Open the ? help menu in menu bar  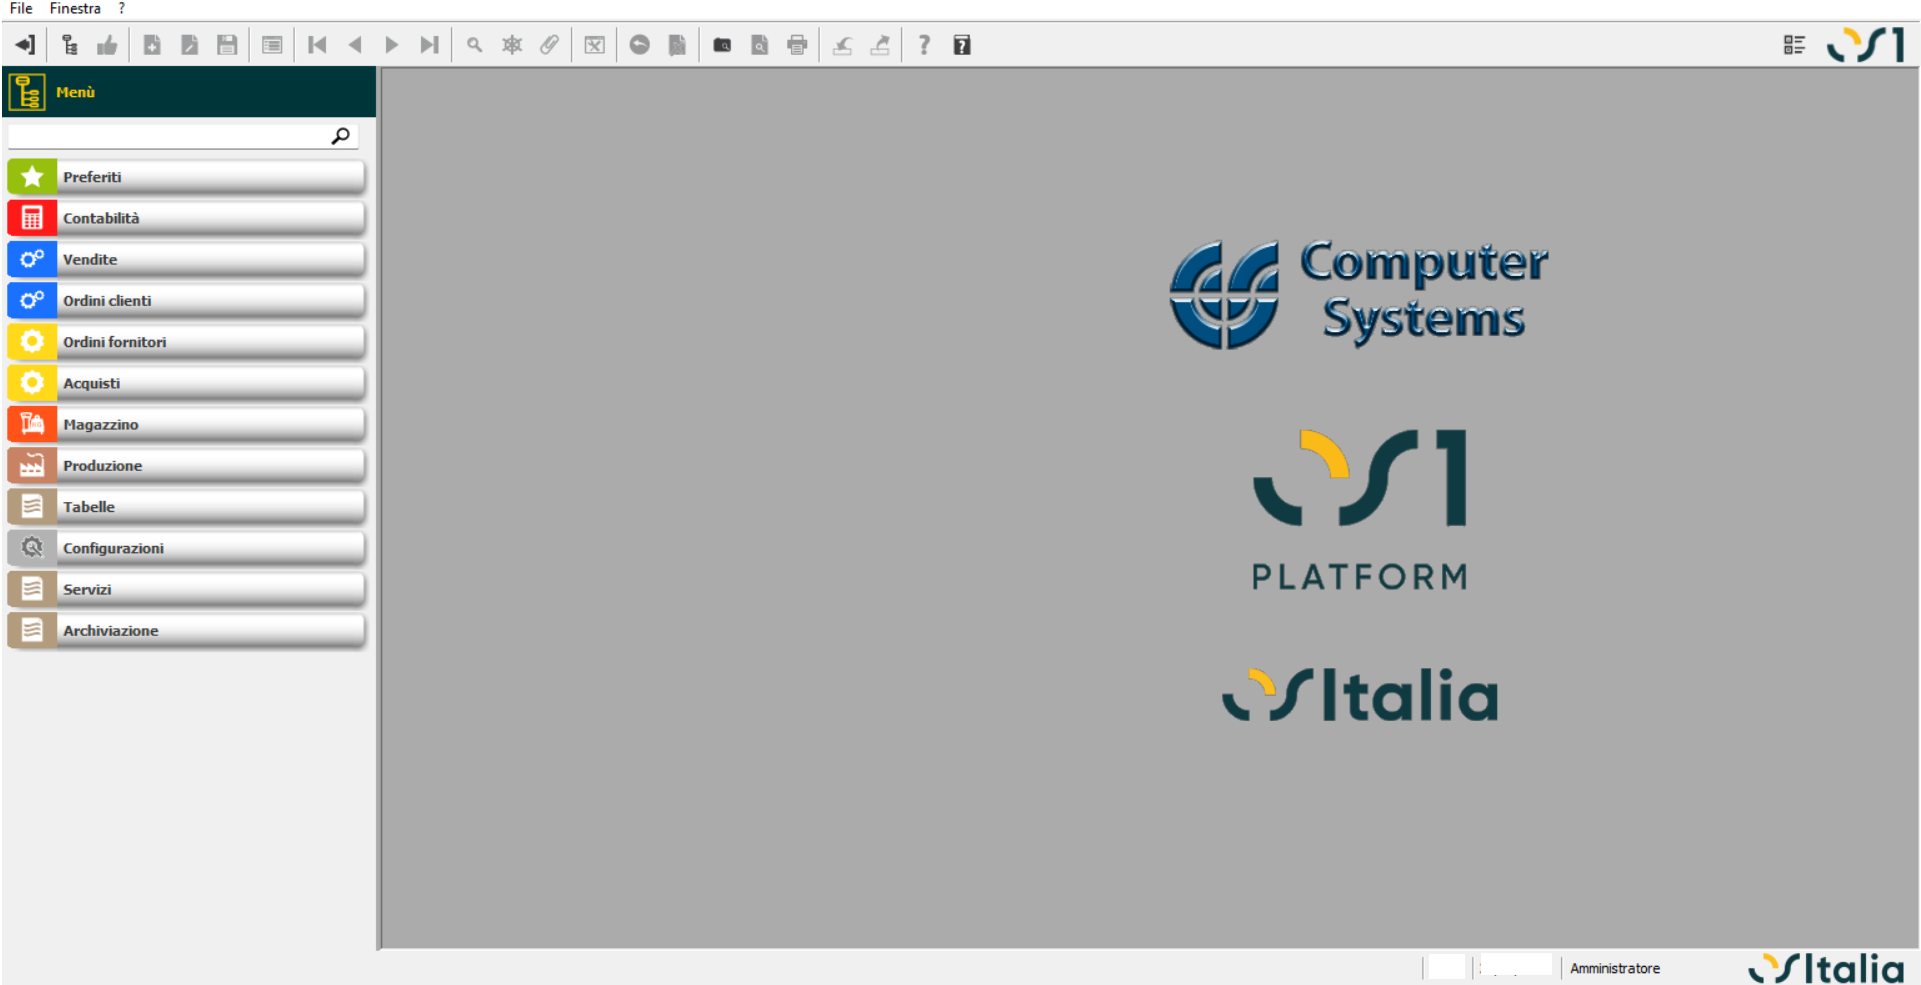pos(122,8)
